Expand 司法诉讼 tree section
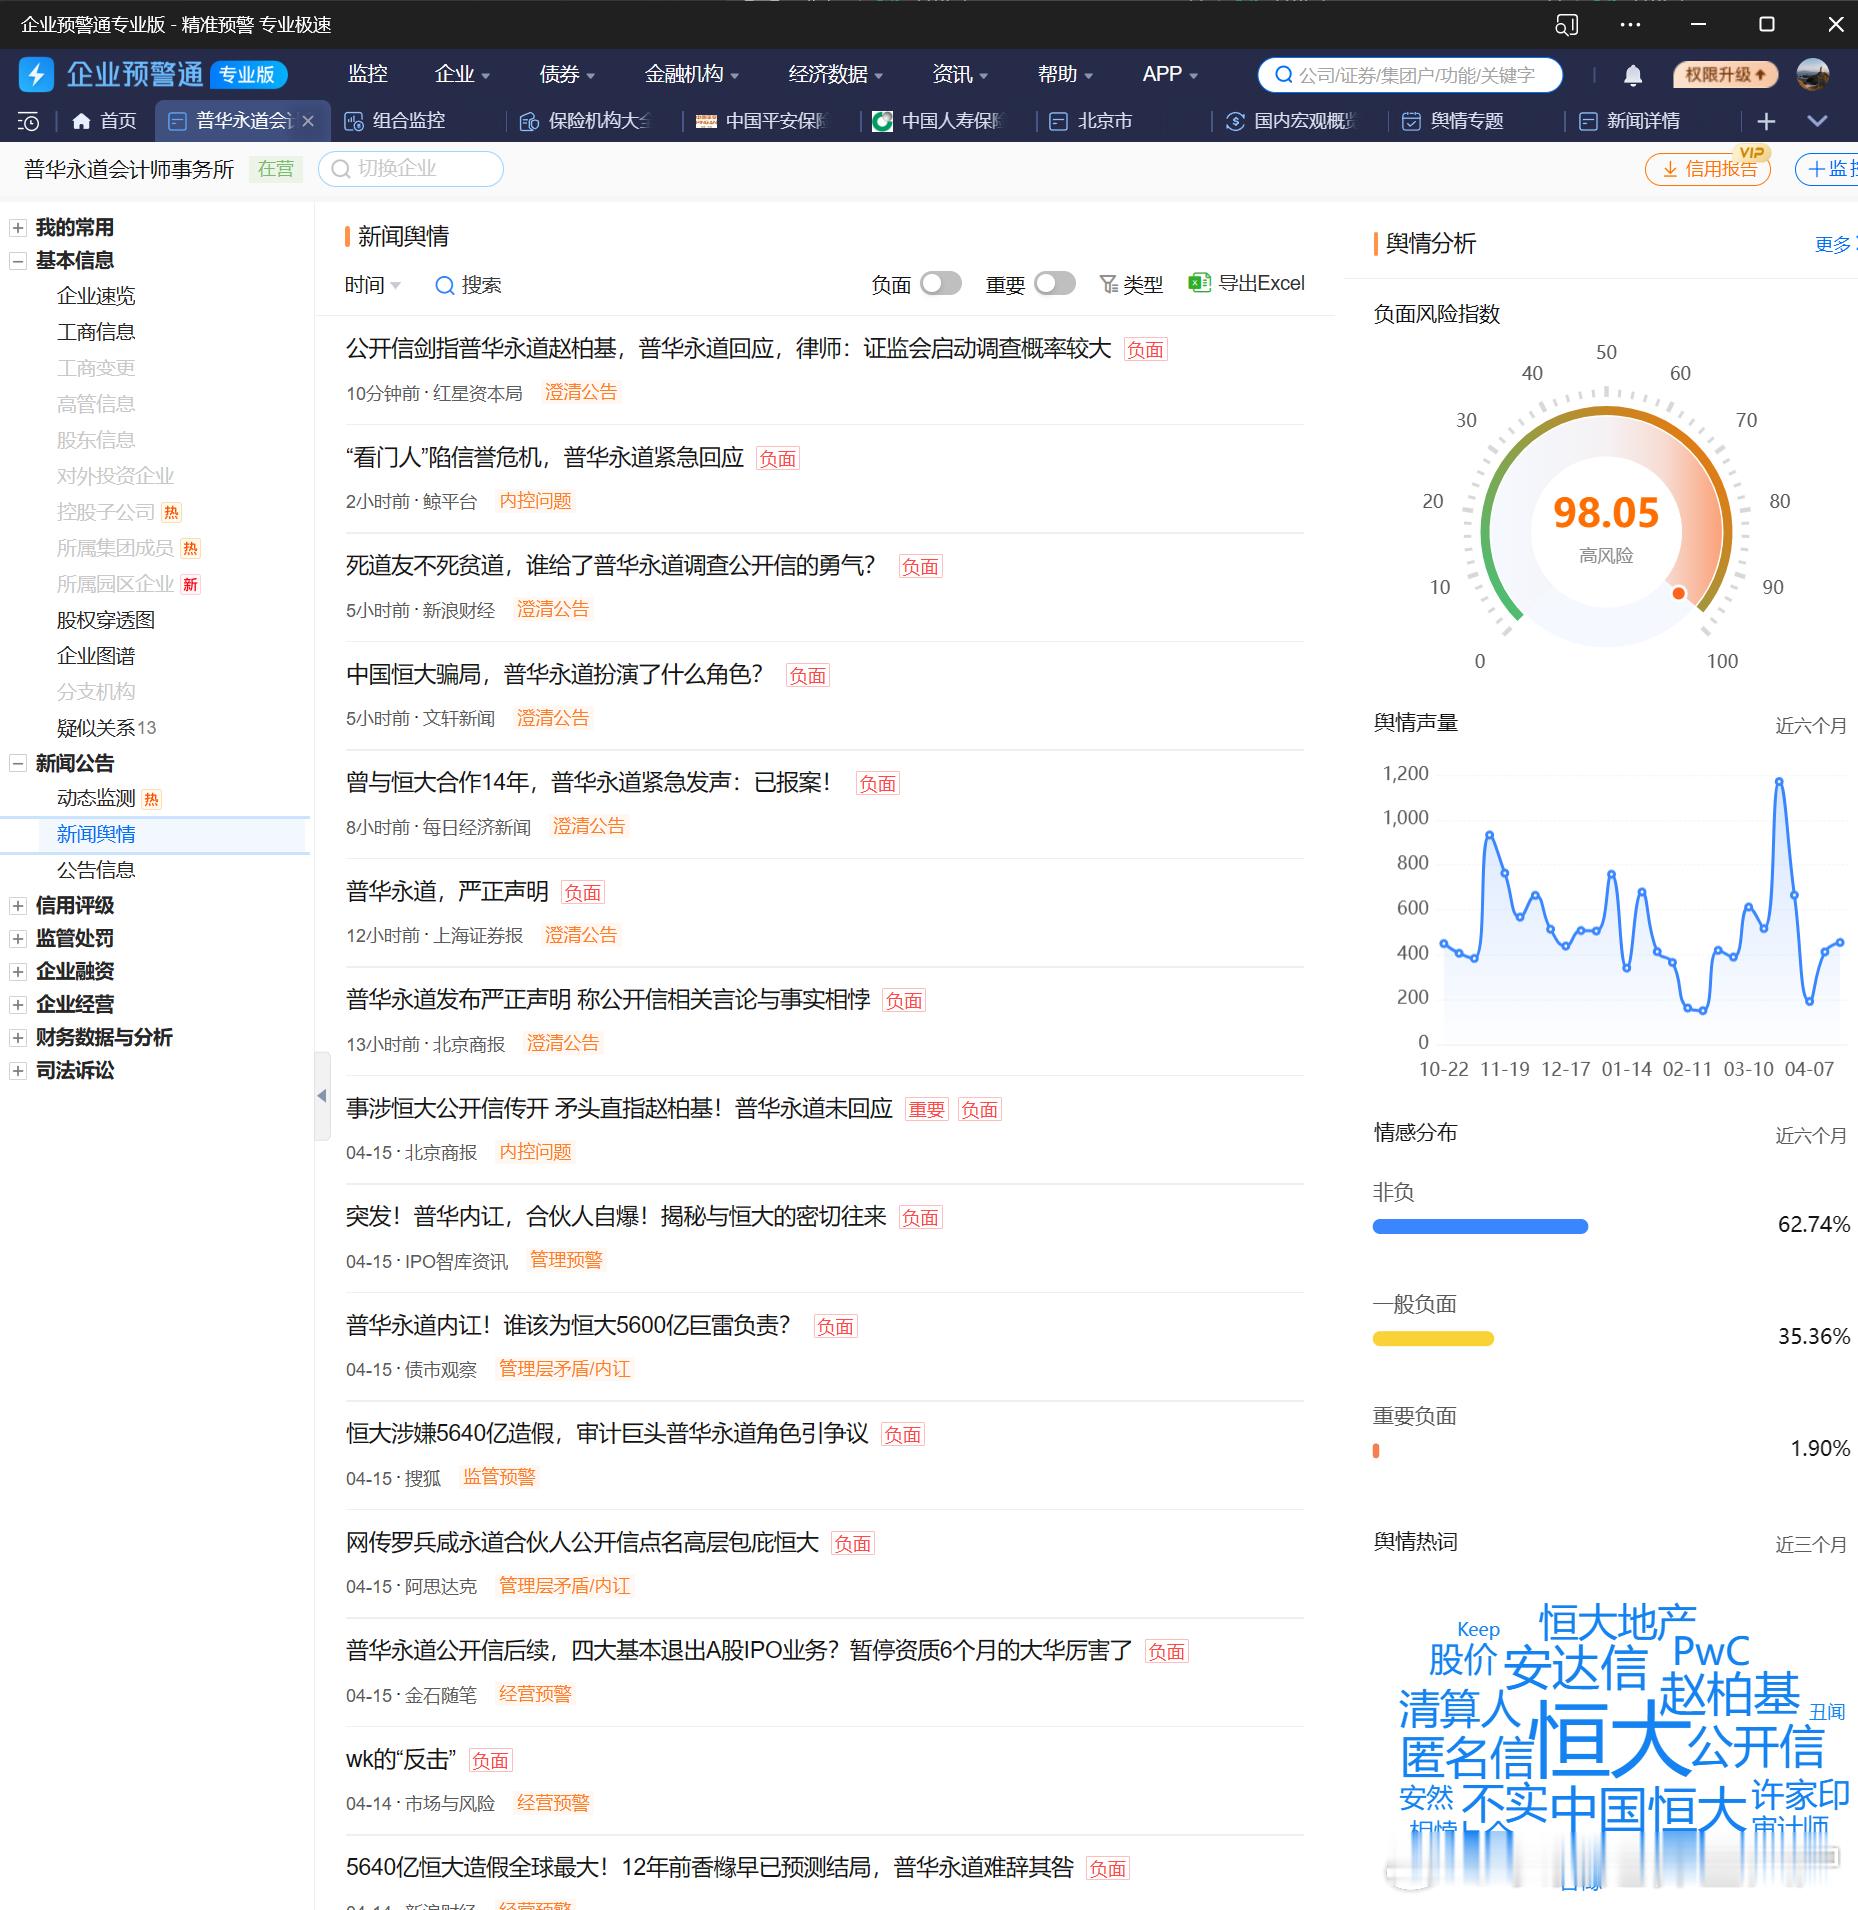1858x1910 pixels. (17, 1071)
